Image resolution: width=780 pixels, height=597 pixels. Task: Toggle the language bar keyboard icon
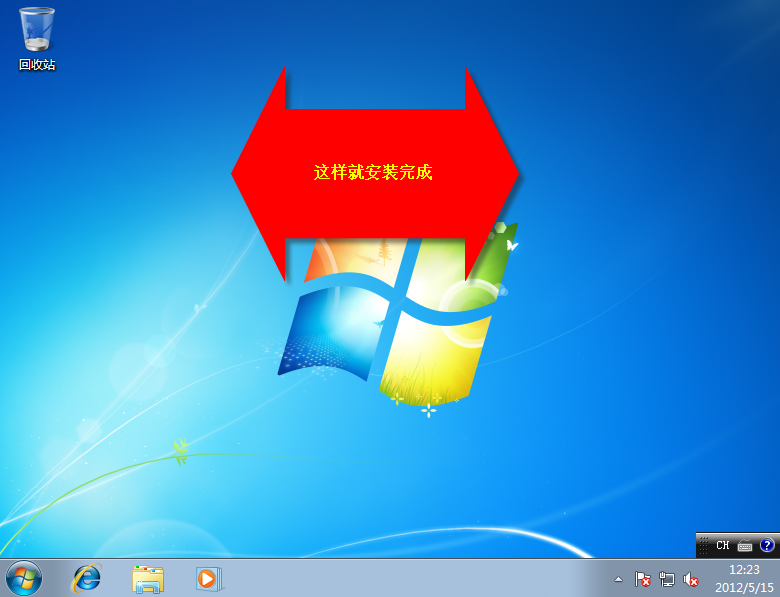coord(745,546)
